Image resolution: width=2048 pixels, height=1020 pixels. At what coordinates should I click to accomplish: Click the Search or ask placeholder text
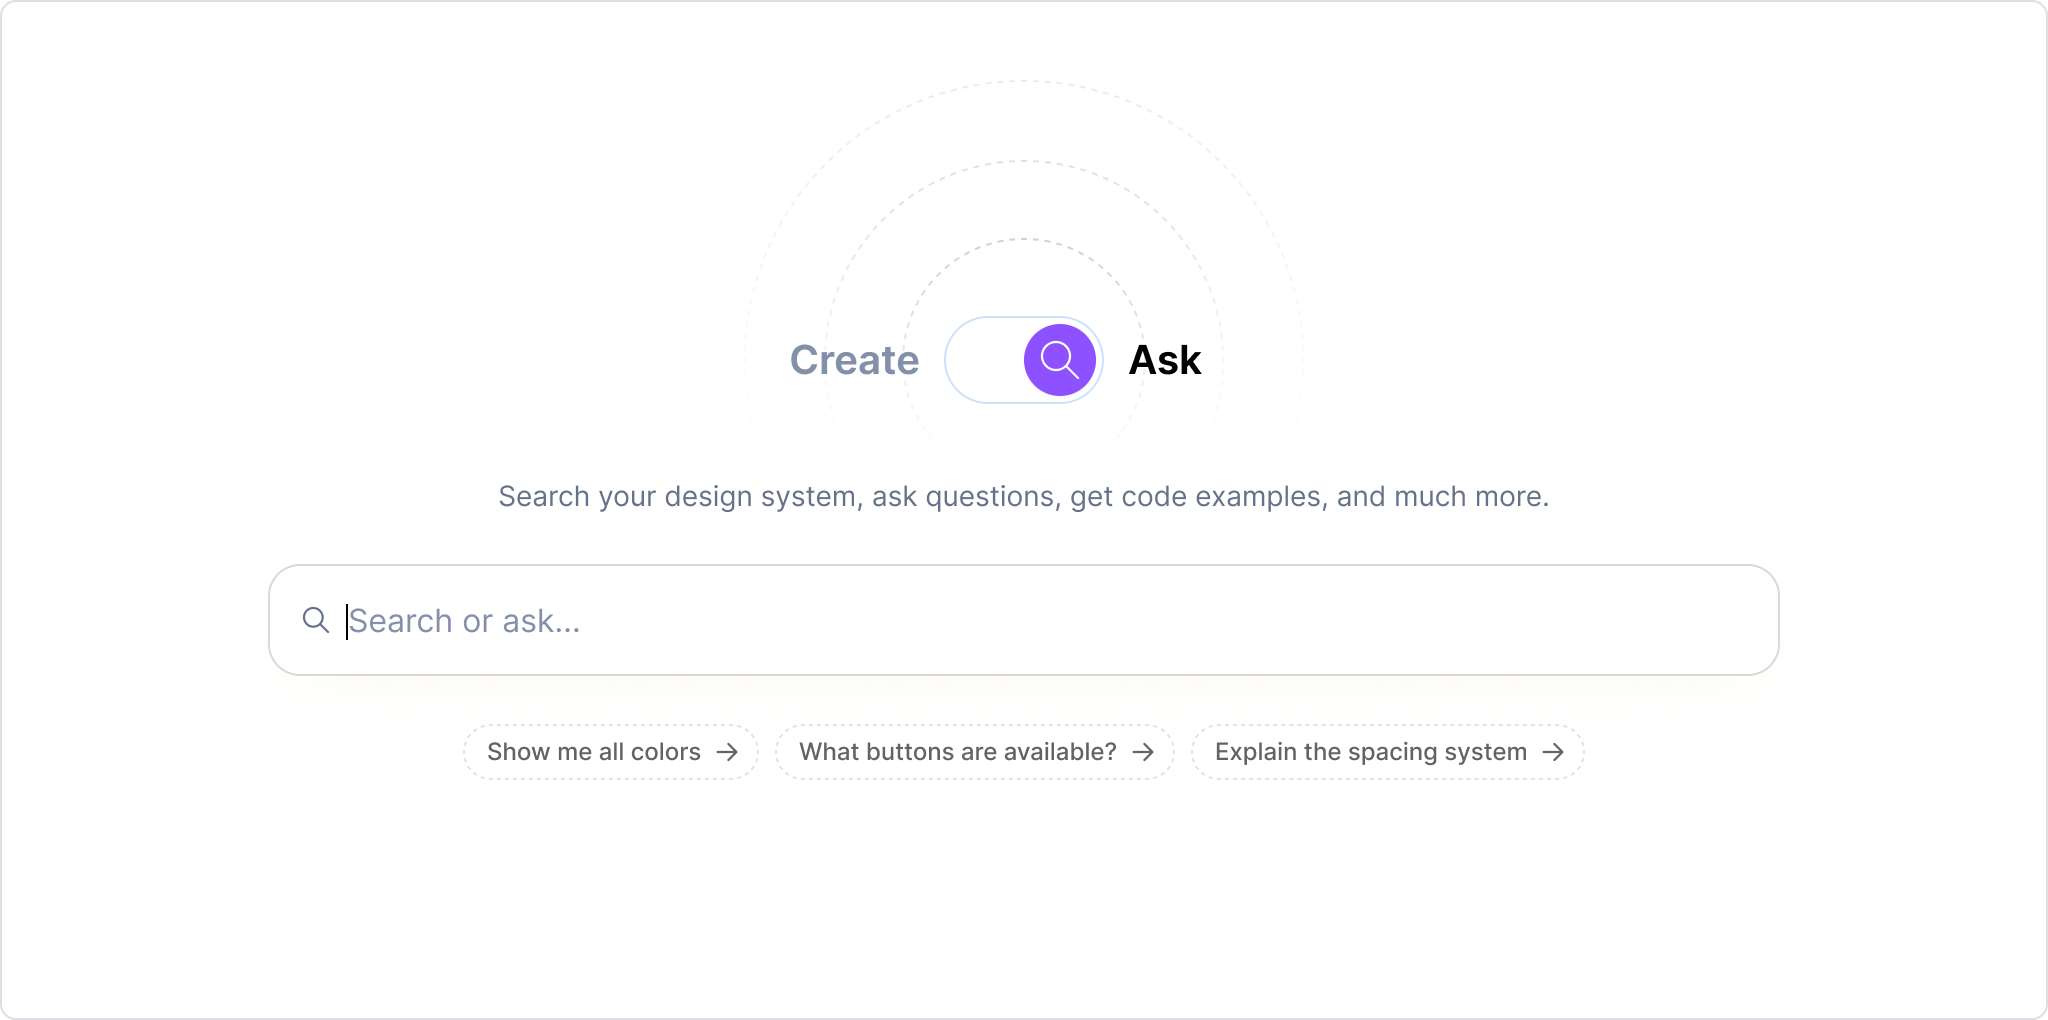[465, 621]
